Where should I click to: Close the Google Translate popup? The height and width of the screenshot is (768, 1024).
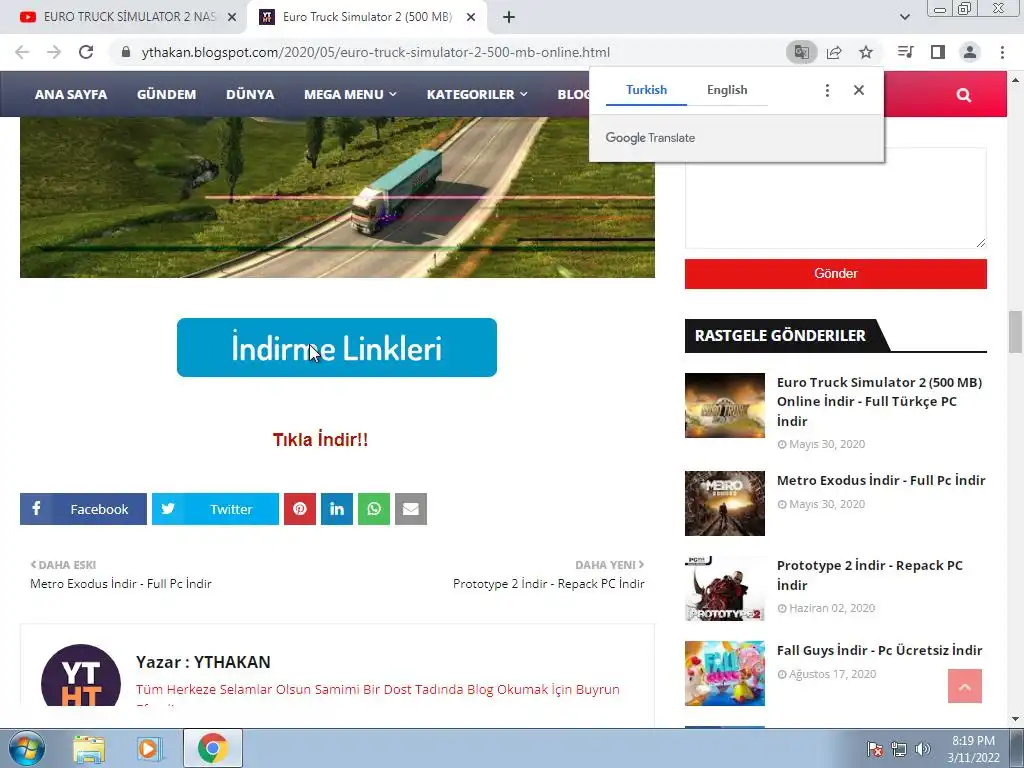tap(859, 90)
